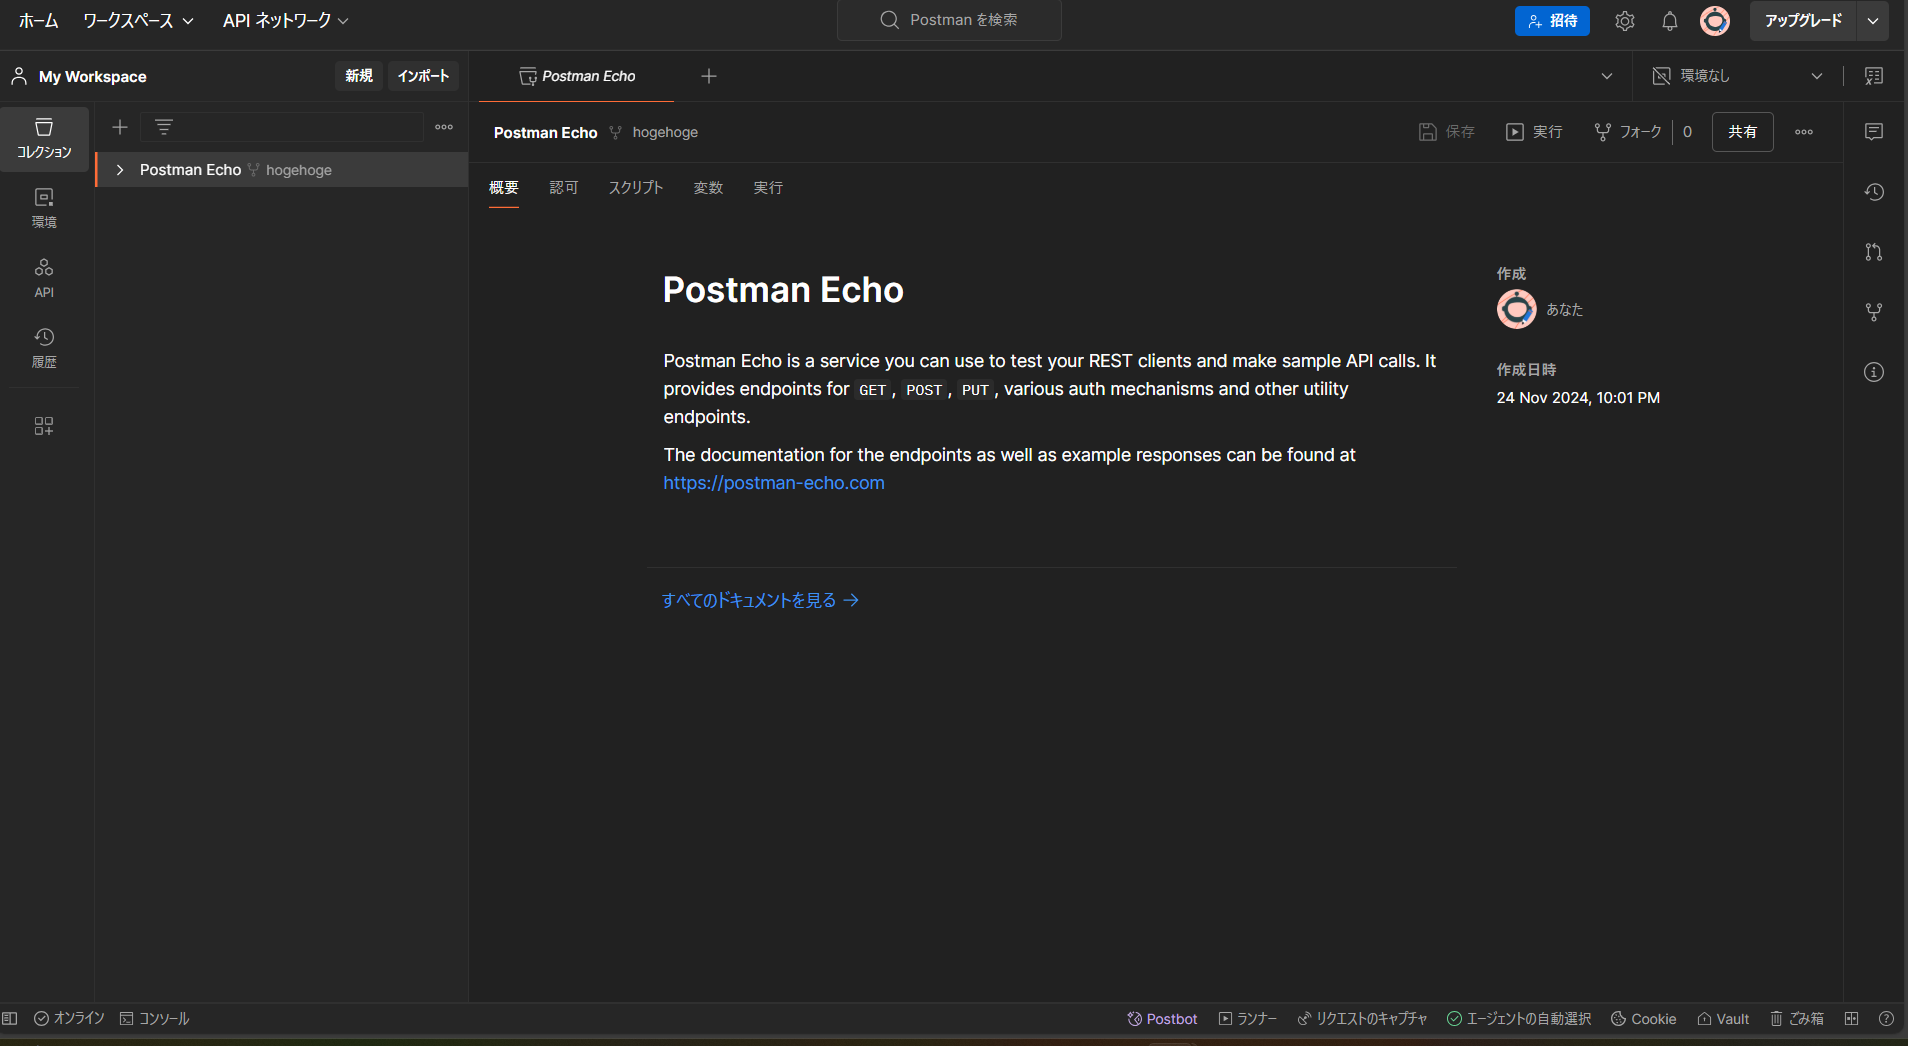Click エージェントの自動選択 in status bar
This screenshot has height=1046, width=1908.
(x=1519, y=1018)
